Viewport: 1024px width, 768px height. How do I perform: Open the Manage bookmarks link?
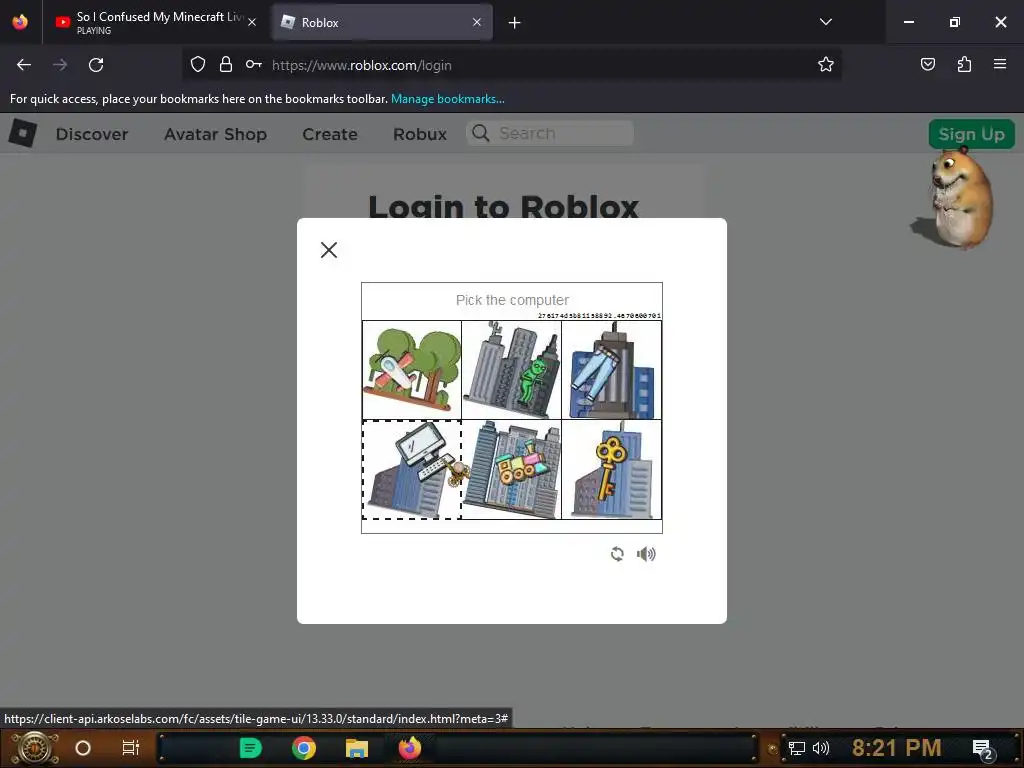pos(447,99)
